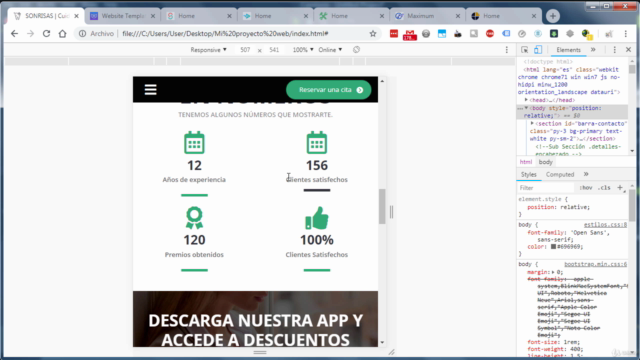Open DevTools customize menu
Viewport: 640px width, 360px height.
click(614, 50)
